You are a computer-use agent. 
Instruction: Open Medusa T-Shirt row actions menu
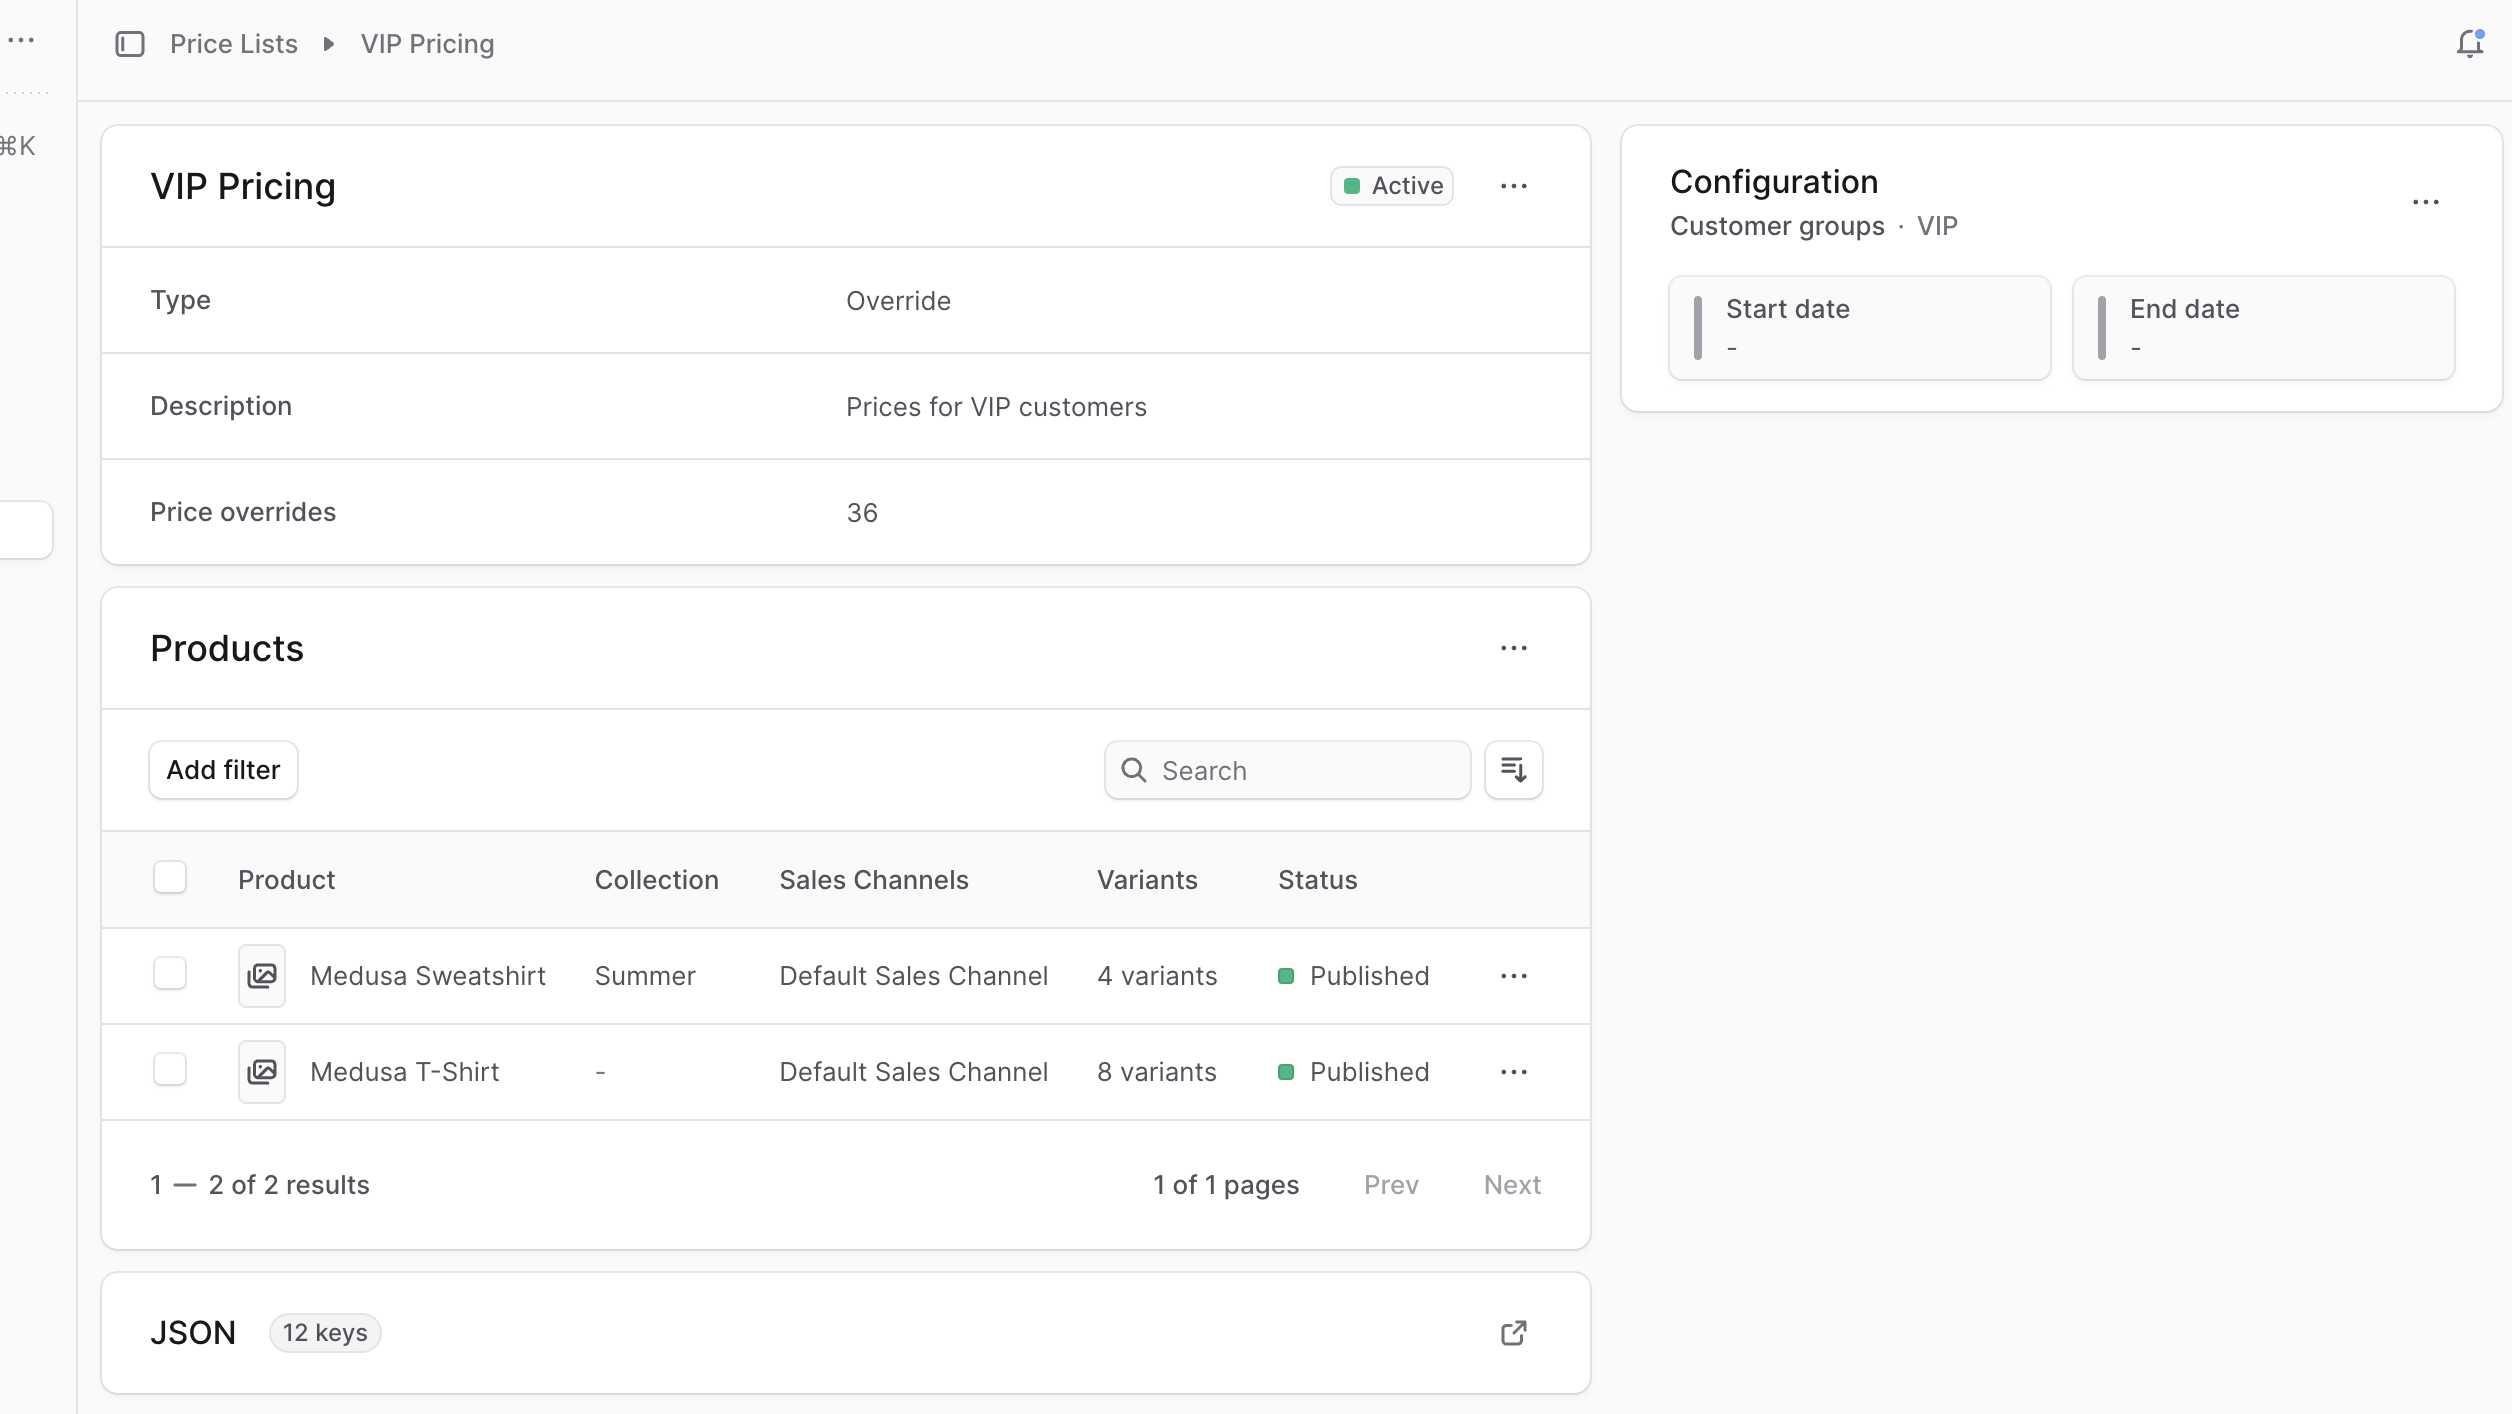click(1513, 1072)
